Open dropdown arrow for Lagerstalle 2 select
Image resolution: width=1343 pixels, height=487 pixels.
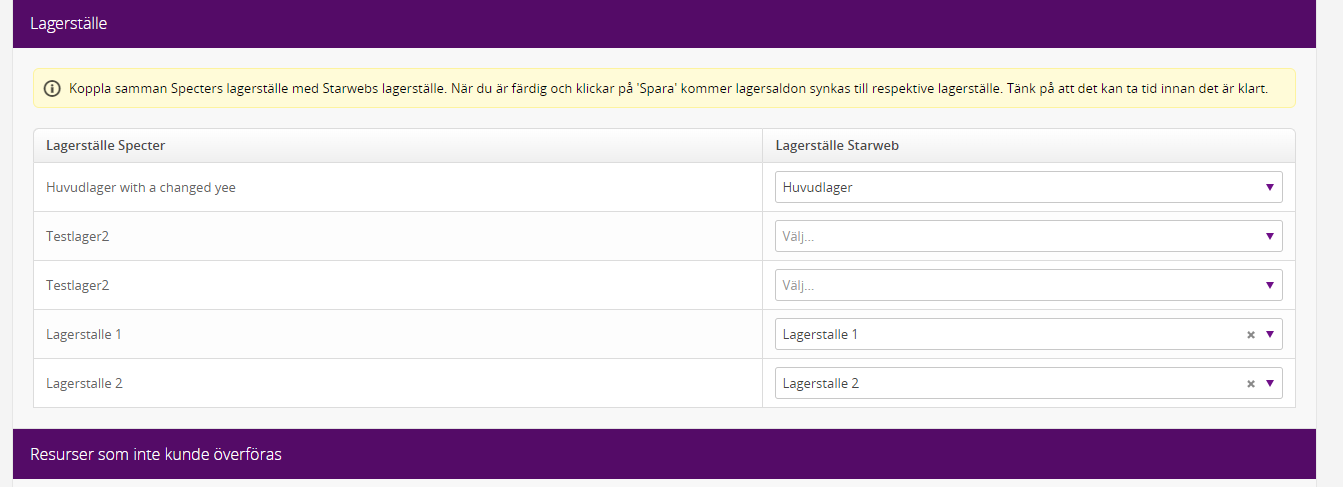[1269, 383]
